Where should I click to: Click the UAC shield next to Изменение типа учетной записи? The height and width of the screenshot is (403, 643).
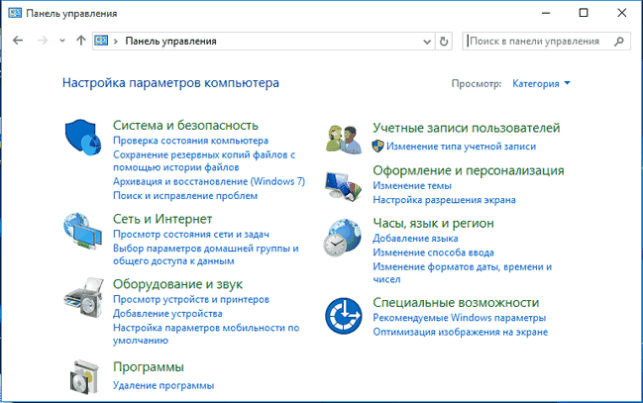pyautogui.click(x=378, y=146)
